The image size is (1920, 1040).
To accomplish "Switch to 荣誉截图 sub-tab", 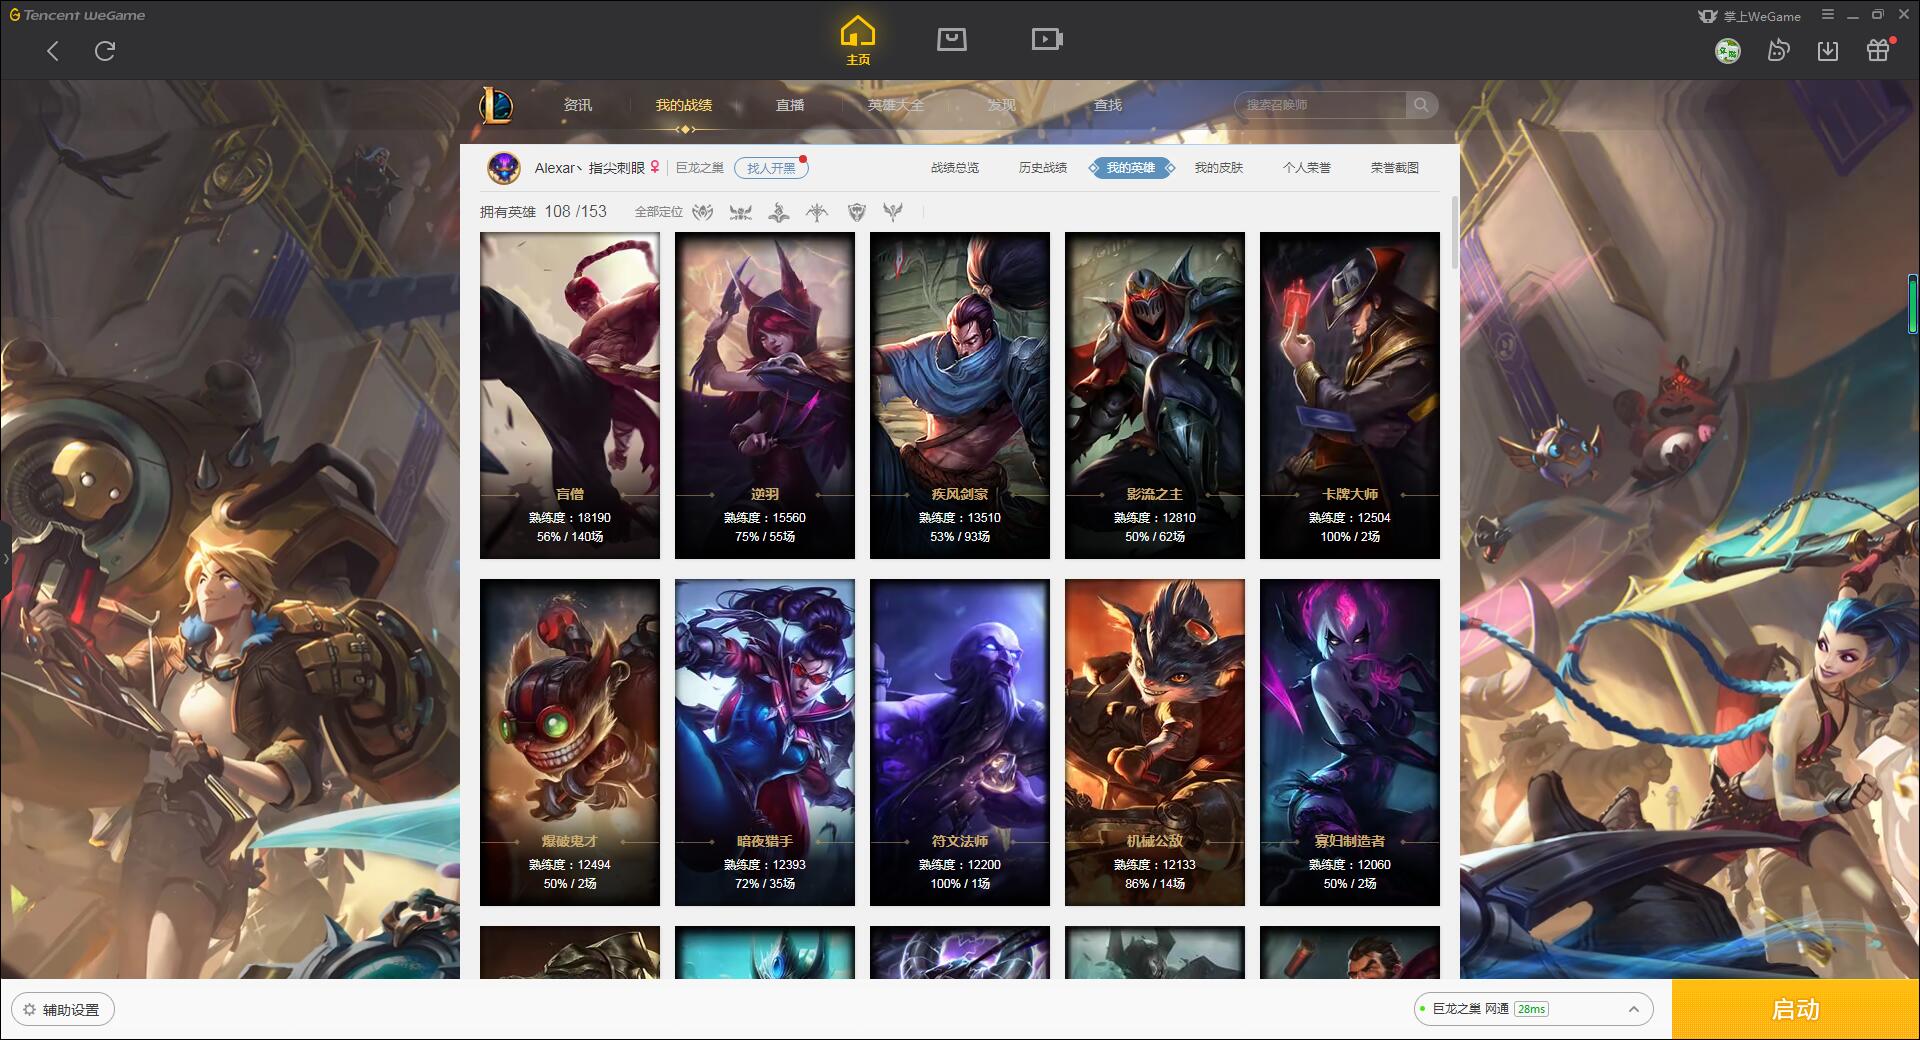I will tap(1395, 168).
